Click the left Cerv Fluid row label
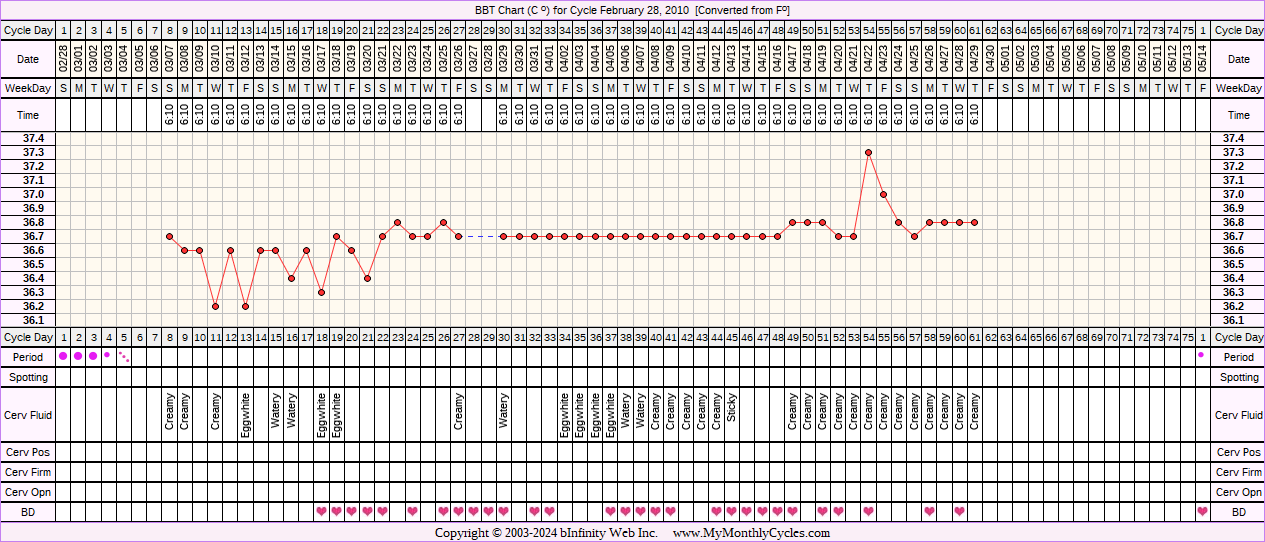The width and height of the screenshot is (1265, 542). click(x=29, y=415)
